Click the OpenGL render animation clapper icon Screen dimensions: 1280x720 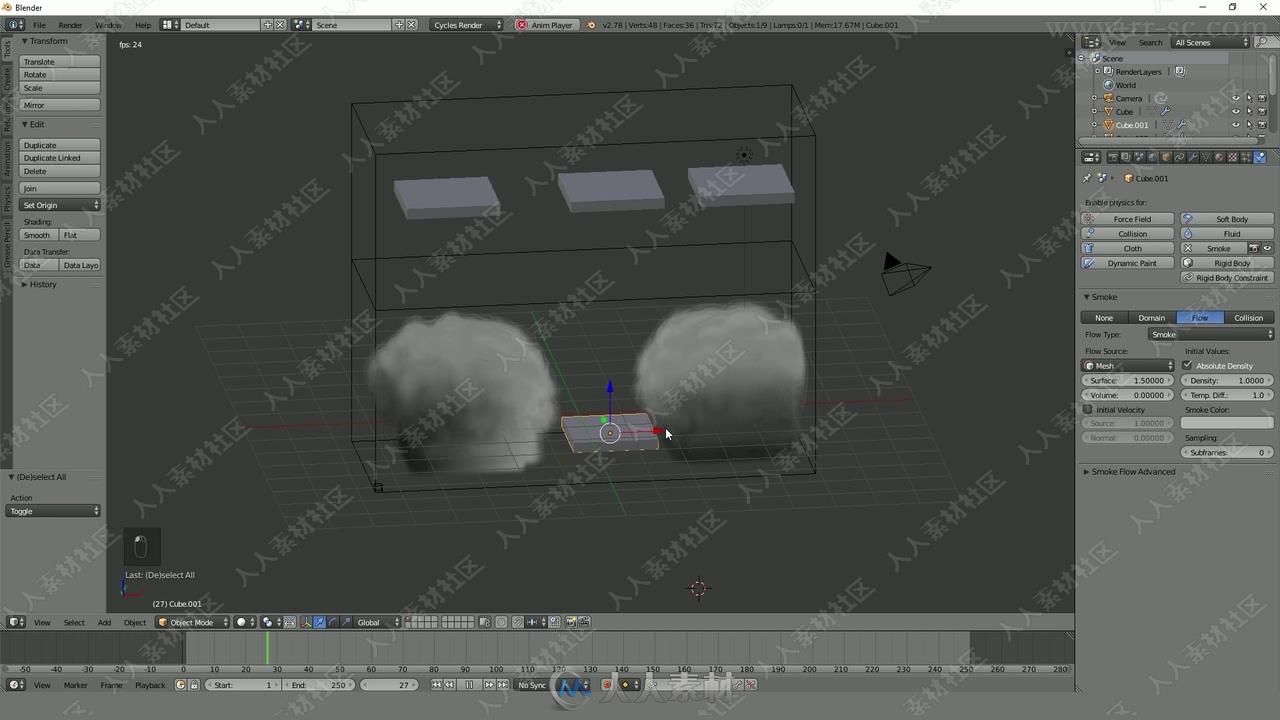click(584, 622)
